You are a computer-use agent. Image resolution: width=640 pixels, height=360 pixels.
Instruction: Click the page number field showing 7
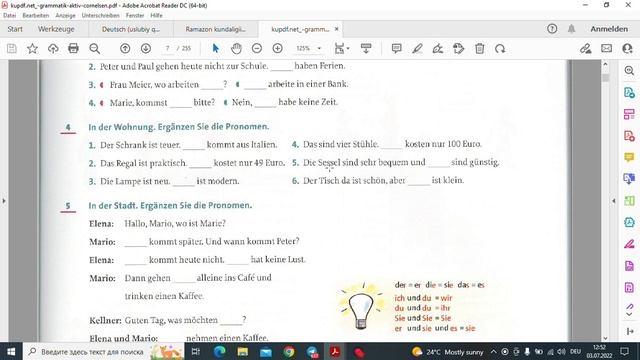click(x=167, y=48)
